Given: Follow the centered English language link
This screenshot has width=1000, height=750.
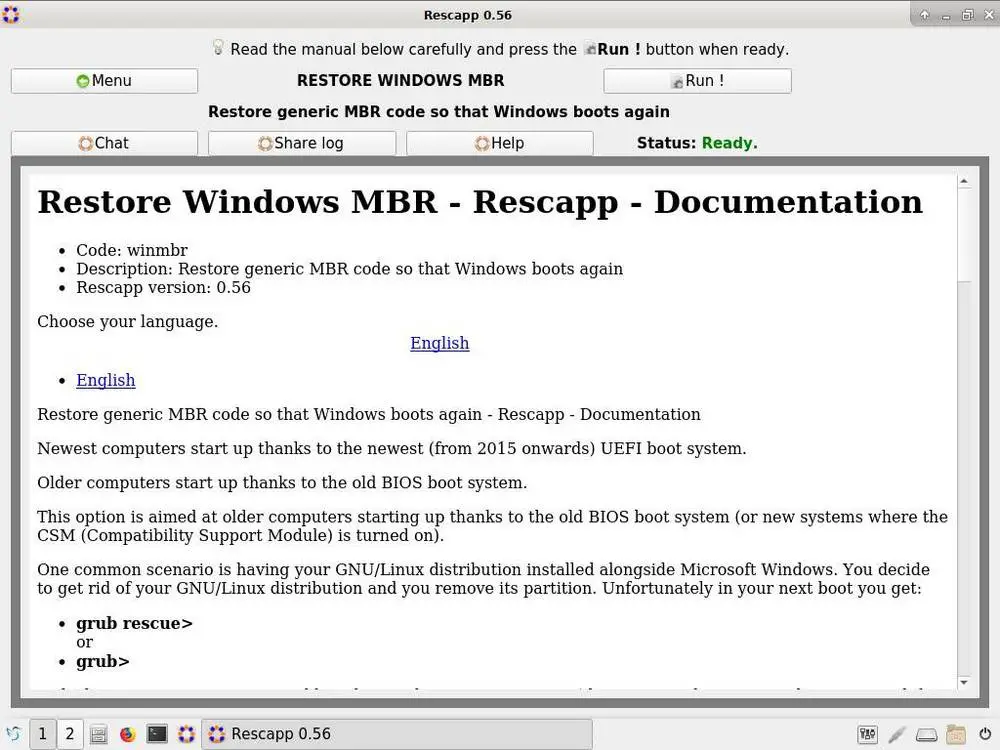Looking at the screenshot, I should [x=439, y=343].
